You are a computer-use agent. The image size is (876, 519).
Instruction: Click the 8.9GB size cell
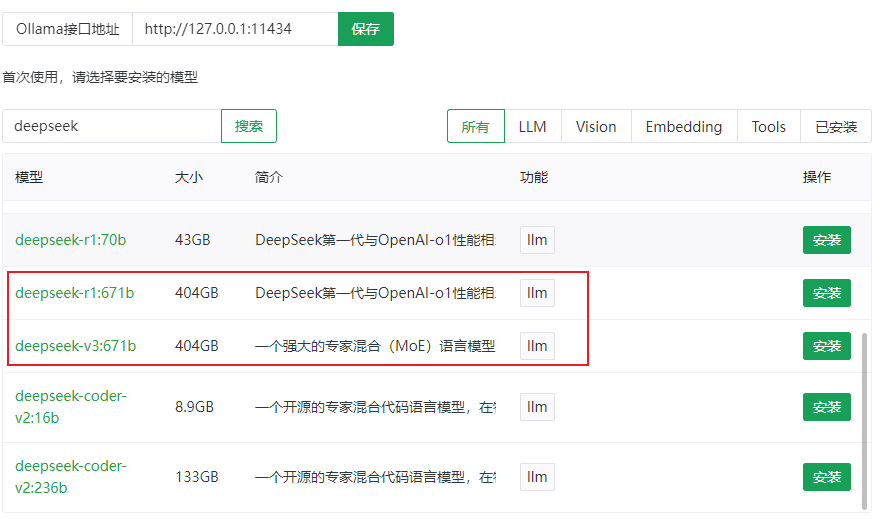coord(194,407)
